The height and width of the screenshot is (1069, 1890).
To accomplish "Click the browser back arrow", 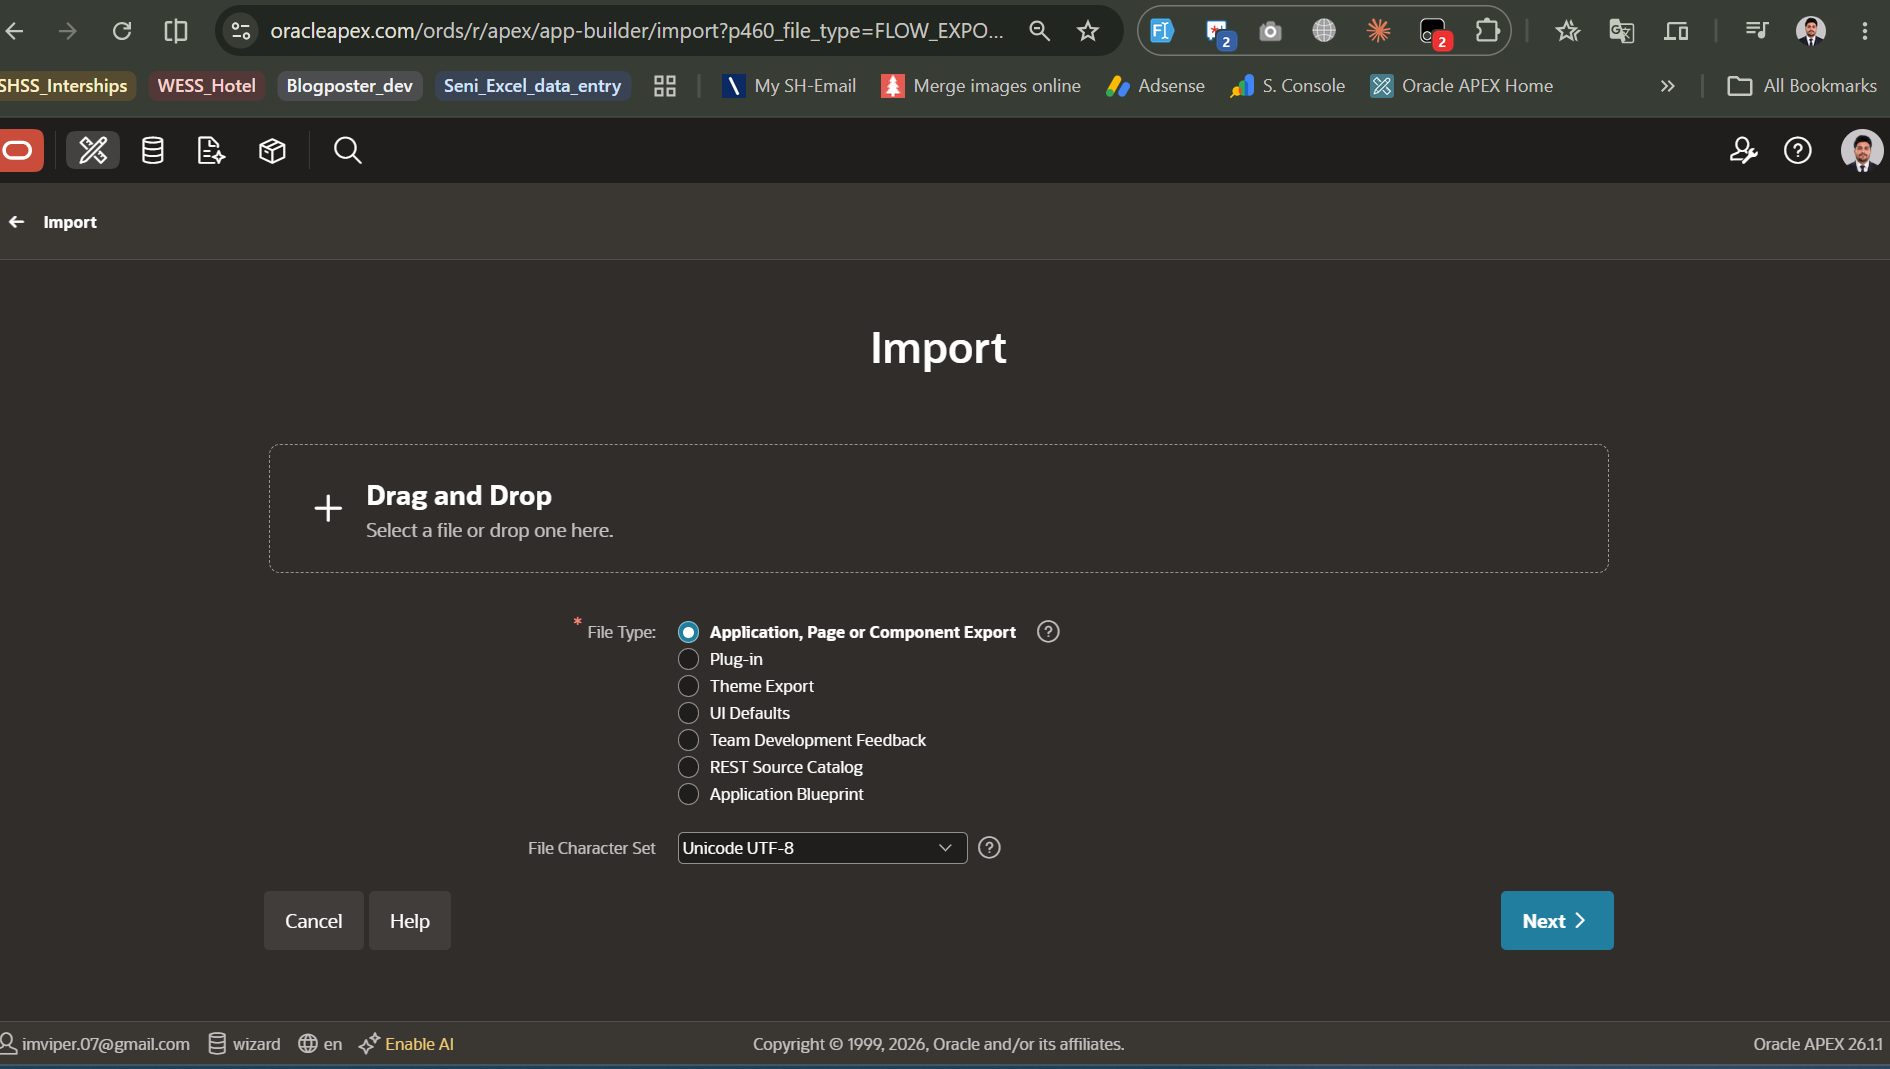I will tap(15, 31).
